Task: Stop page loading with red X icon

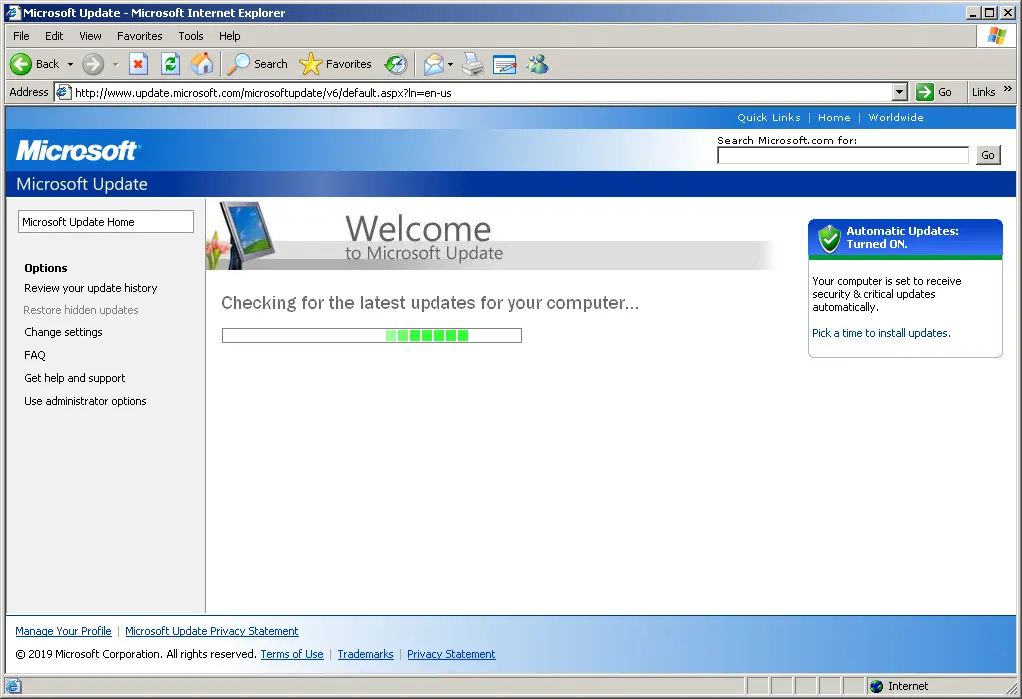Action: 138,64
